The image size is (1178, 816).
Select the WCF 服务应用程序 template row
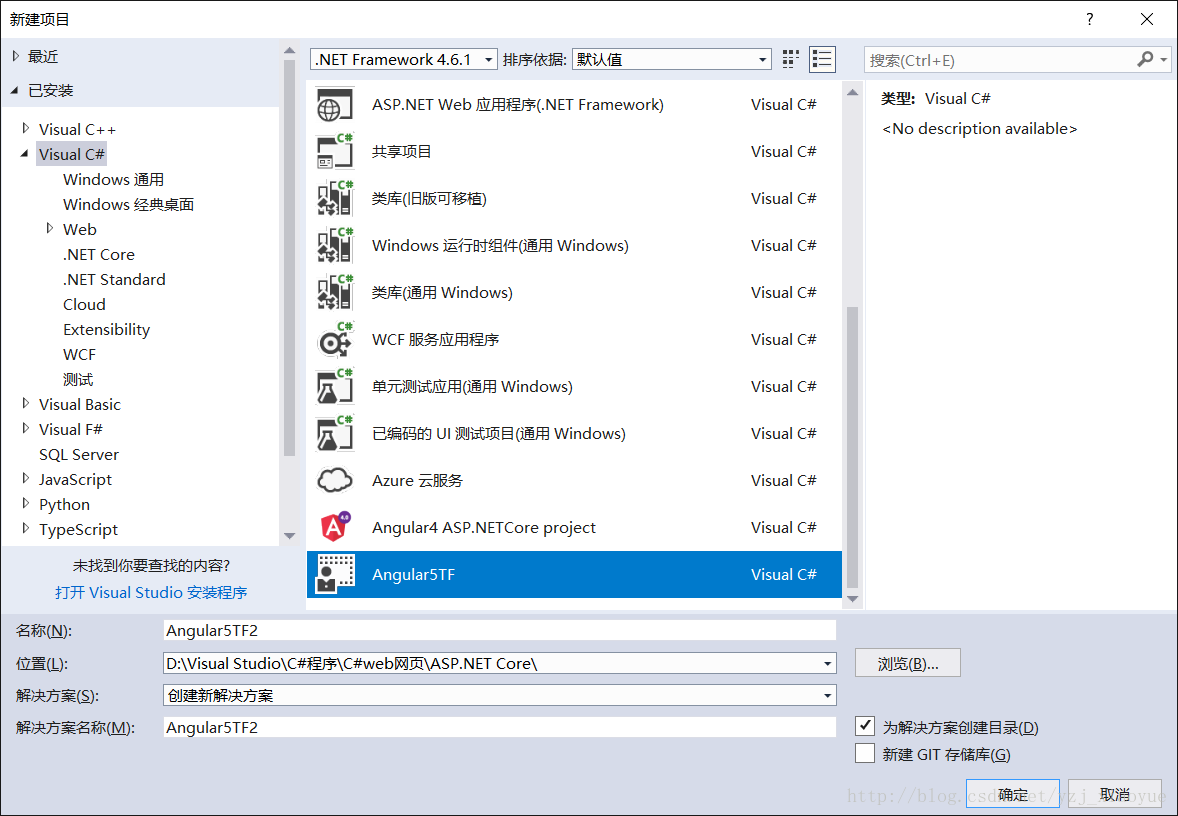(575, 340)
